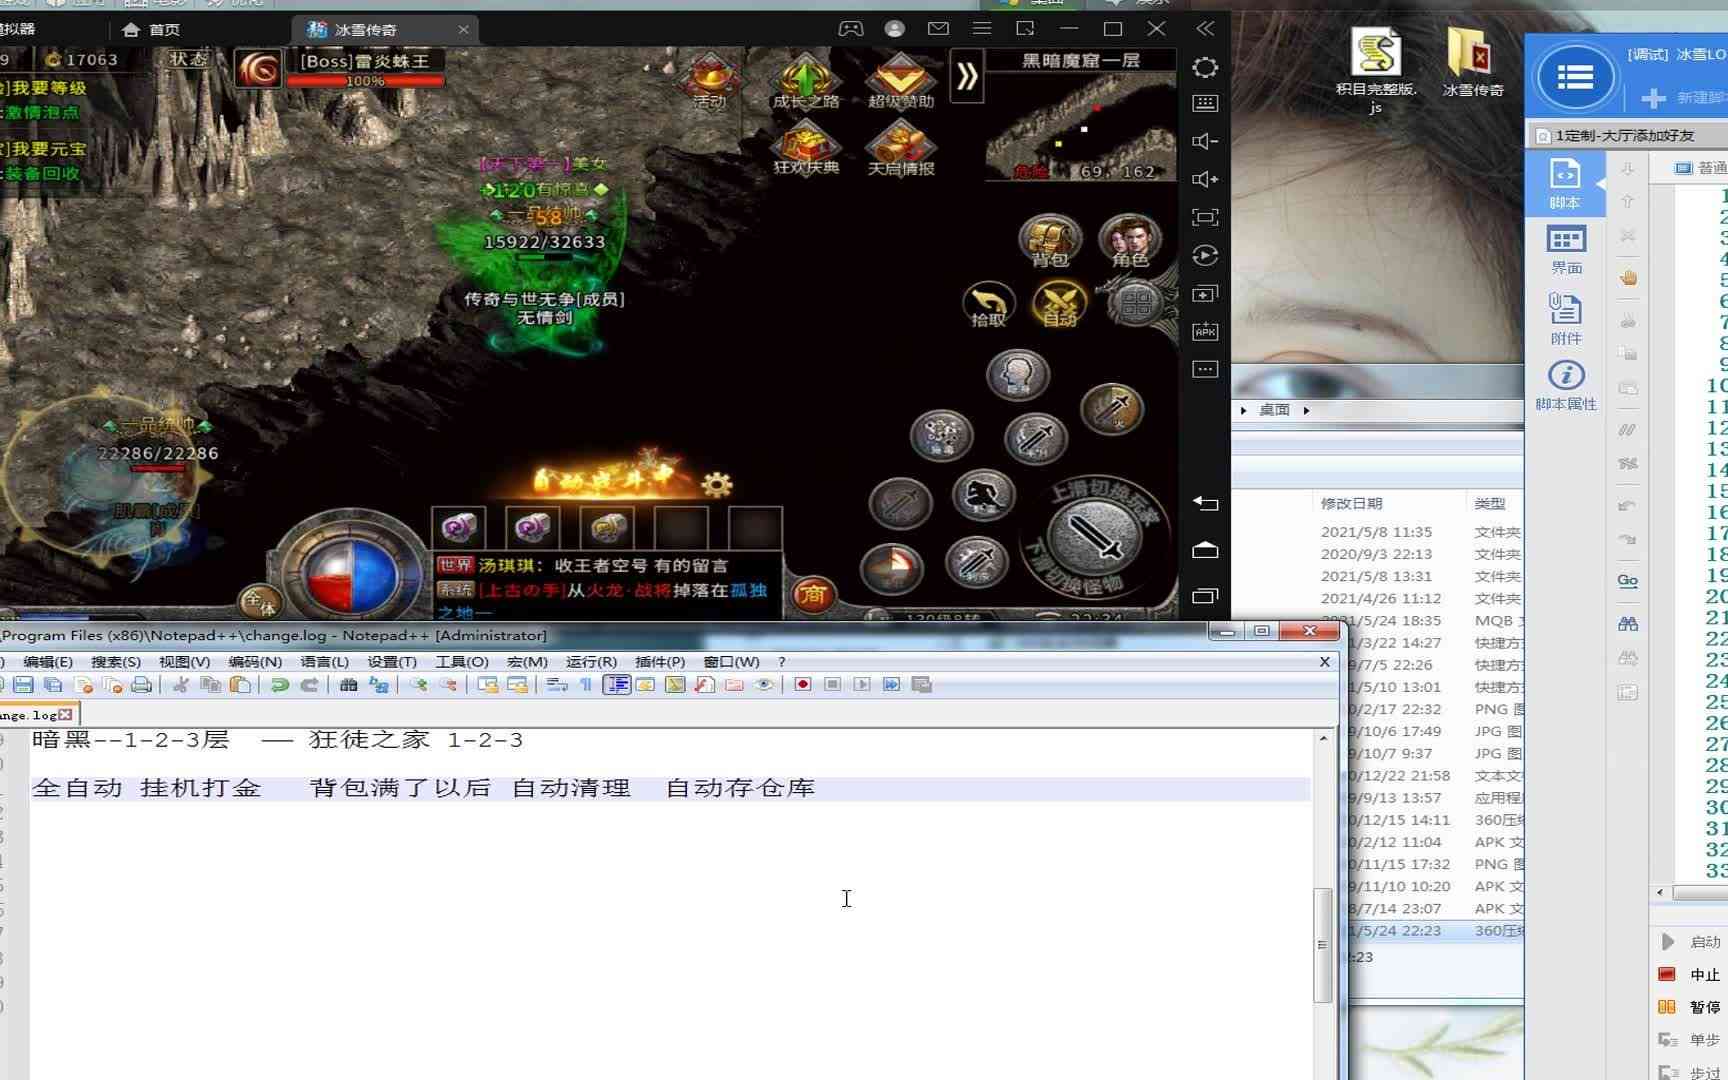Collapse game top icons with double chevron
This screenshot has height=1080, width=1728.
click(x=967, y=76)
